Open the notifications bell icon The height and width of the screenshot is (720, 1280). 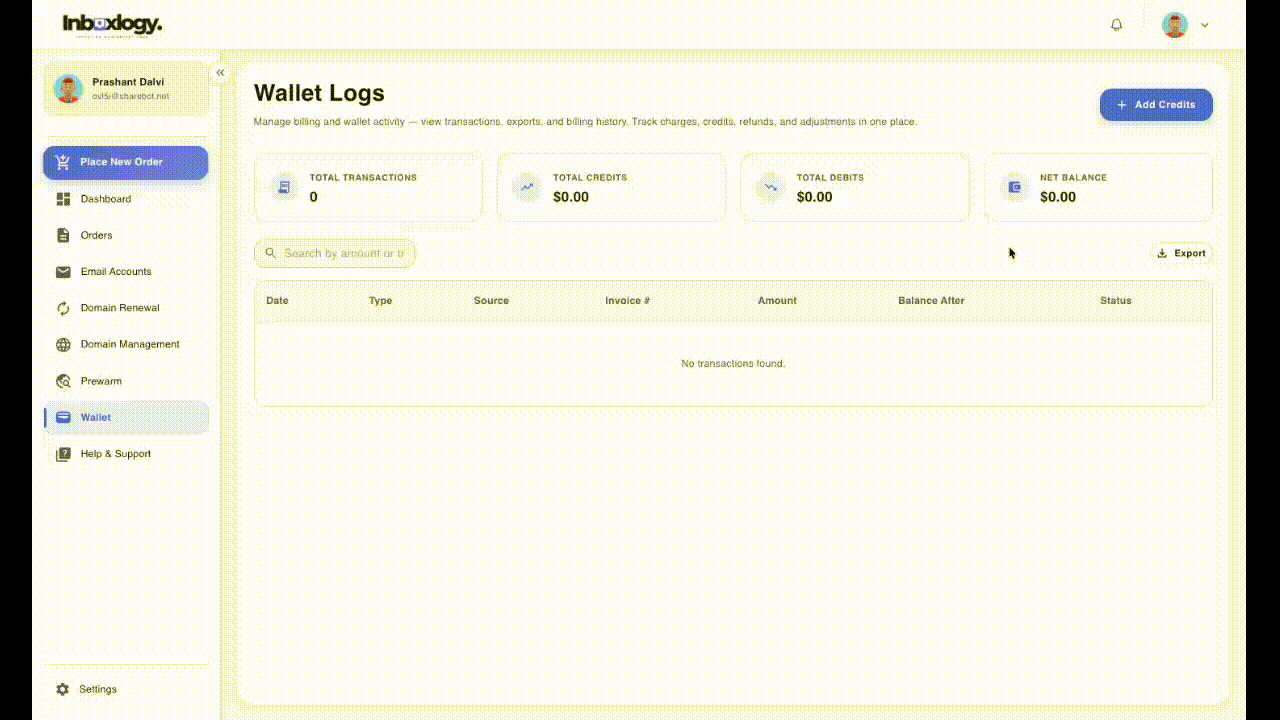(x=1117, y=25)
